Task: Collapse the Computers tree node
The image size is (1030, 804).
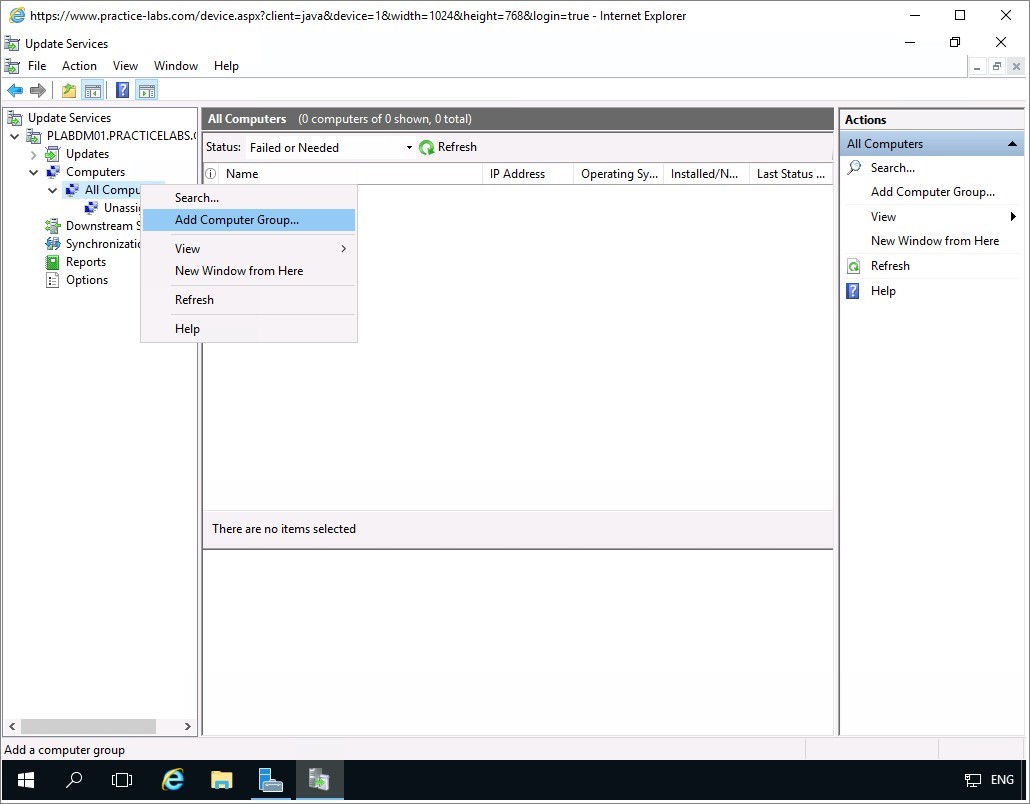Action: tap(33, 172)
